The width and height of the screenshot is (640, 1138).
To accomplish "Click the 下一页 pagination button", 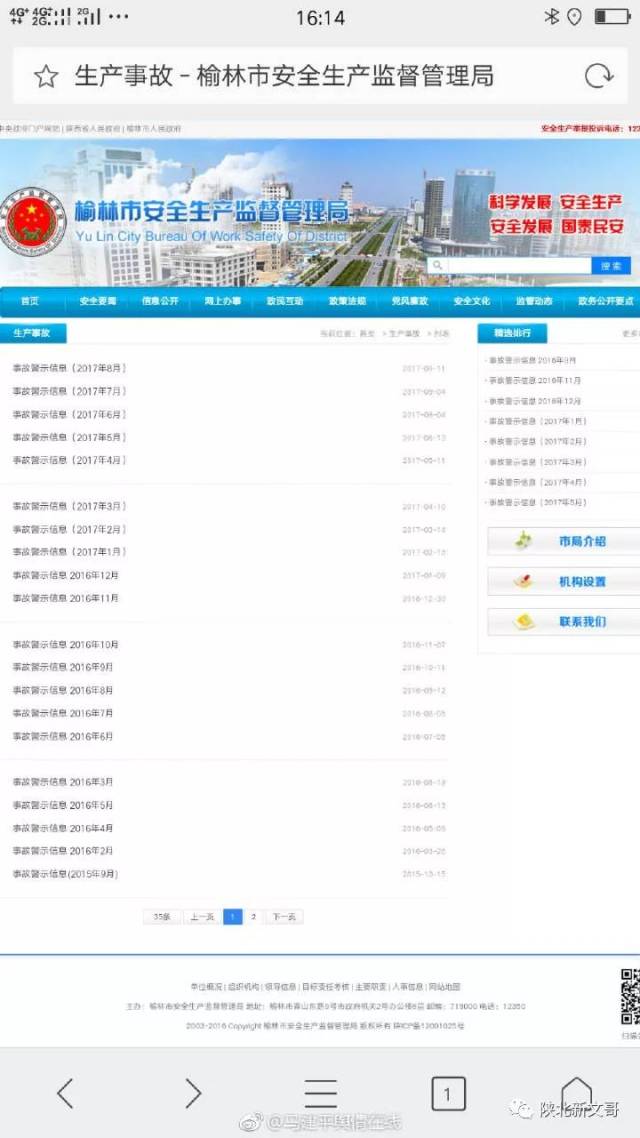I will click(x=284, y=917).
